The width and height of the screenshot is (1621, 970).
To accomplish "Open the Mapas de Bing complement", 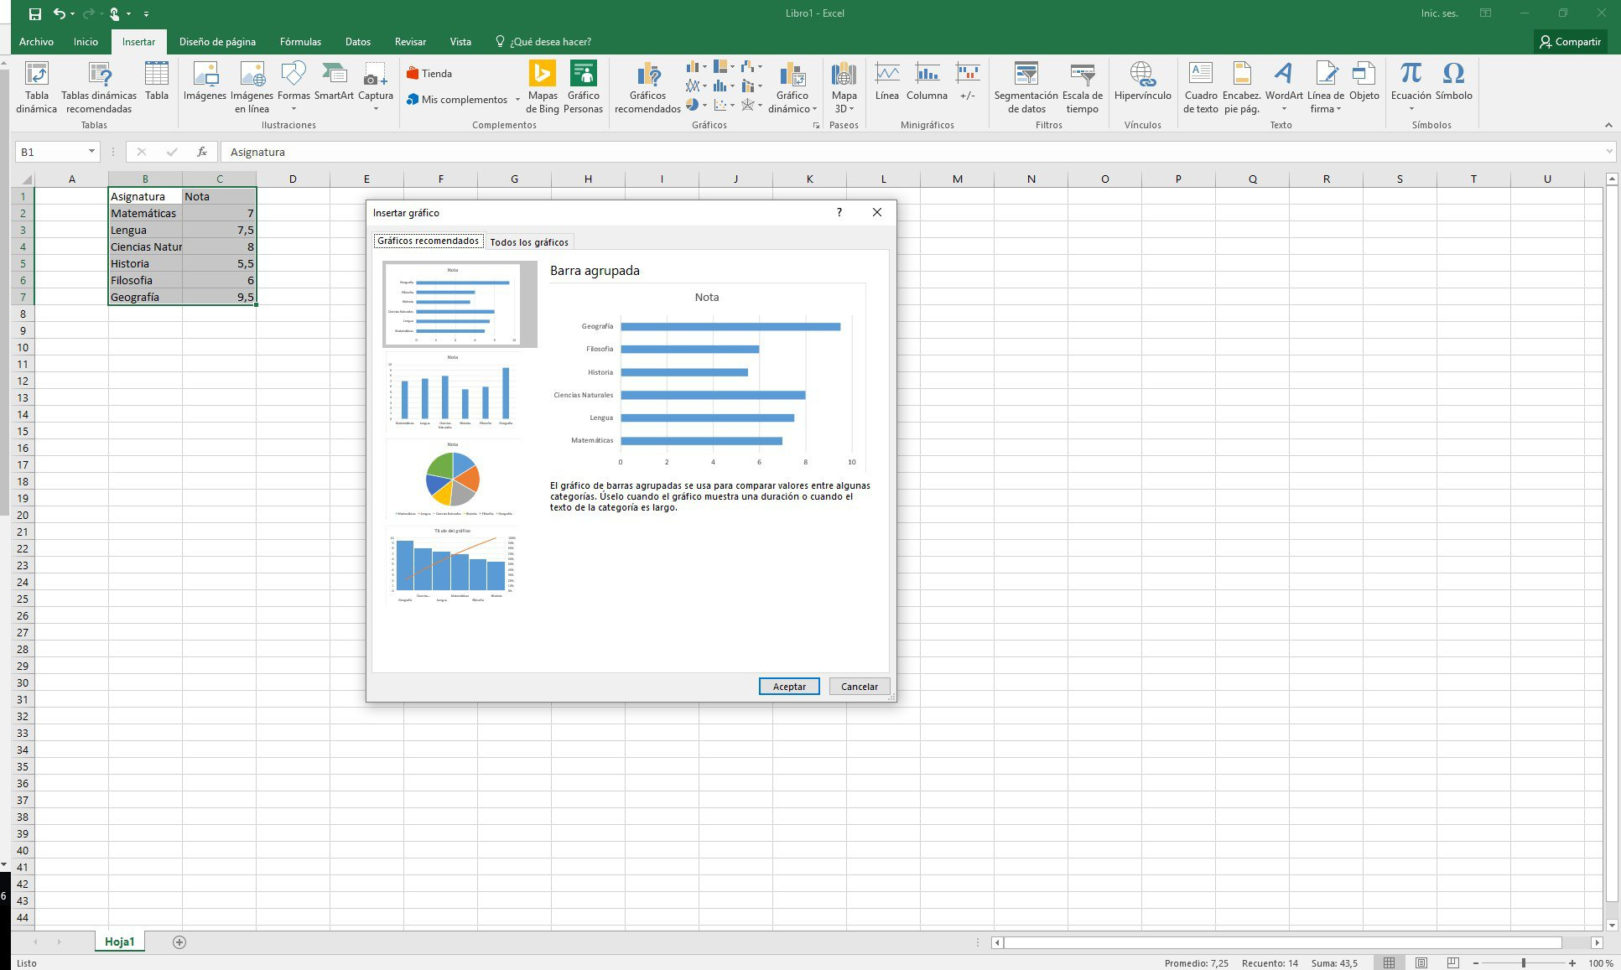I will [543, 88].
